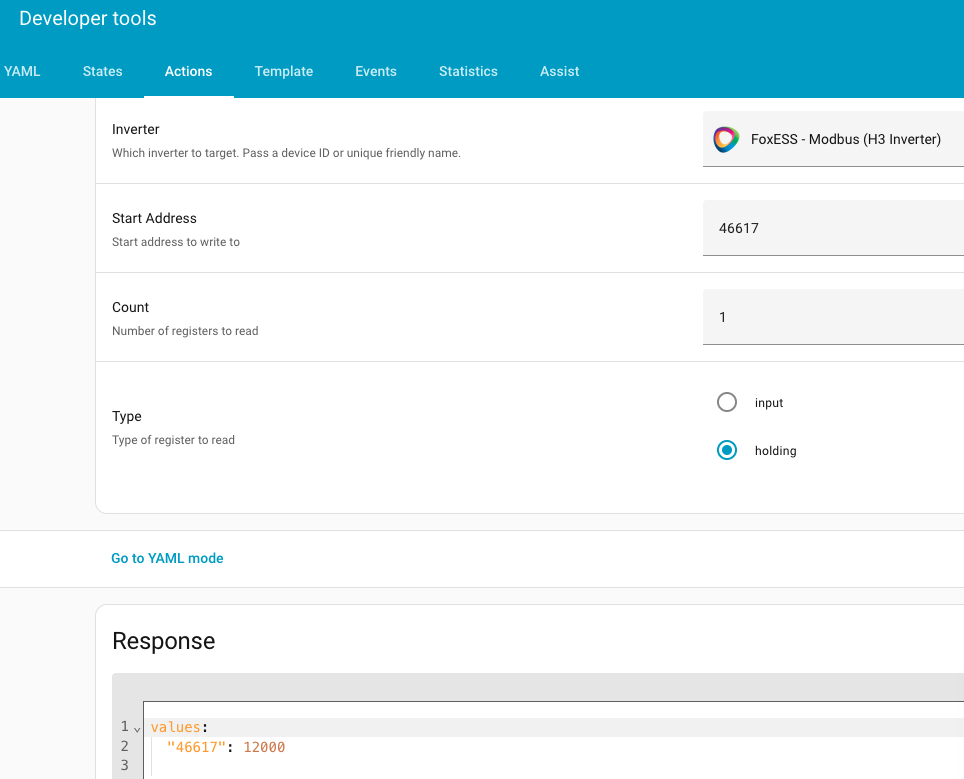The height and width of the screenshot is (779, 964).
Task: Click the FoxESS logo icon in Inverter selector
Action: tap(726, 139)
